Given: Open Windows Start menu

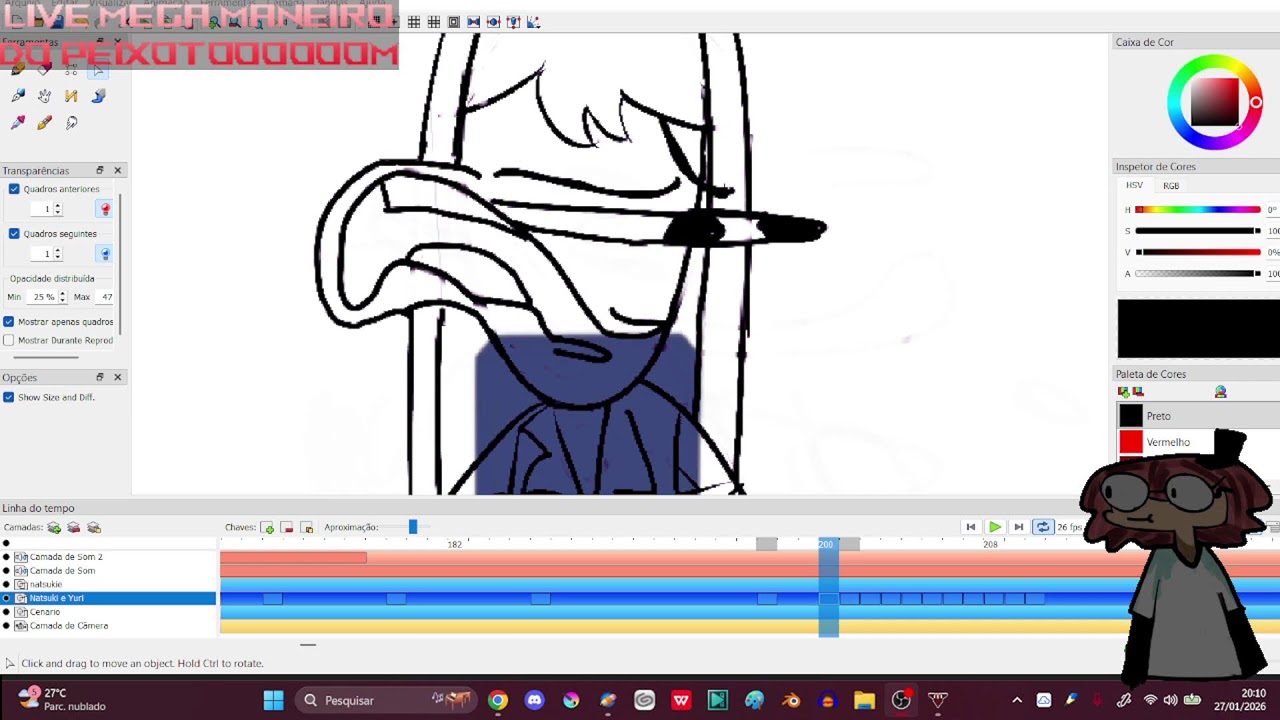Looking at the screenshot, I should pos(273,700).
